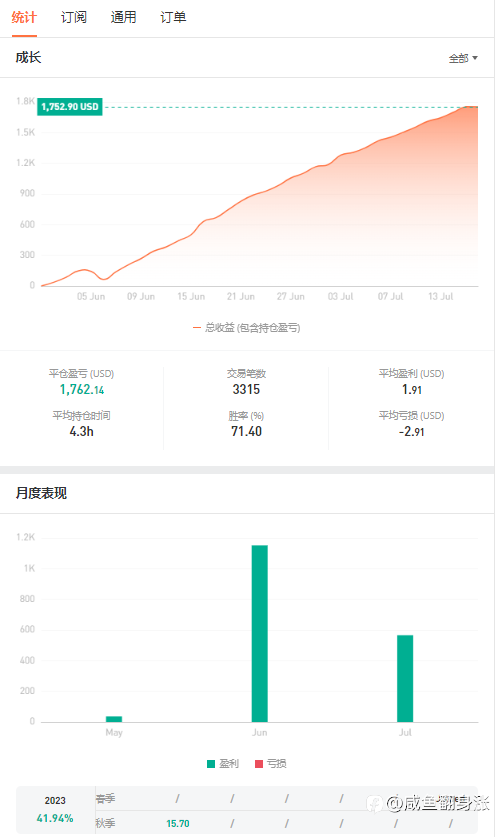
Task: Click the 成长 section heading
Action: [x=28, y=58]
